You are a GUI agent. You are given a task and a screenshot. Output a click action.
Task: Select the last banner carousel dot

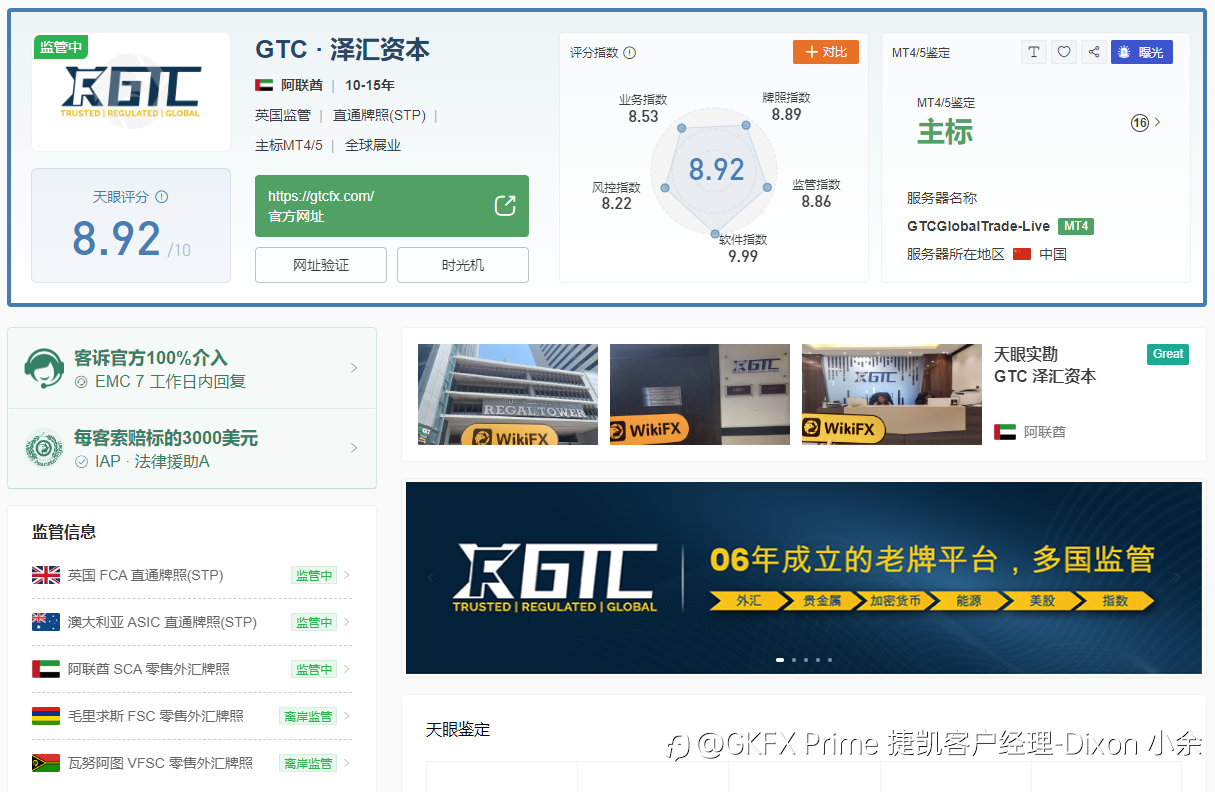tap(829, 660)
